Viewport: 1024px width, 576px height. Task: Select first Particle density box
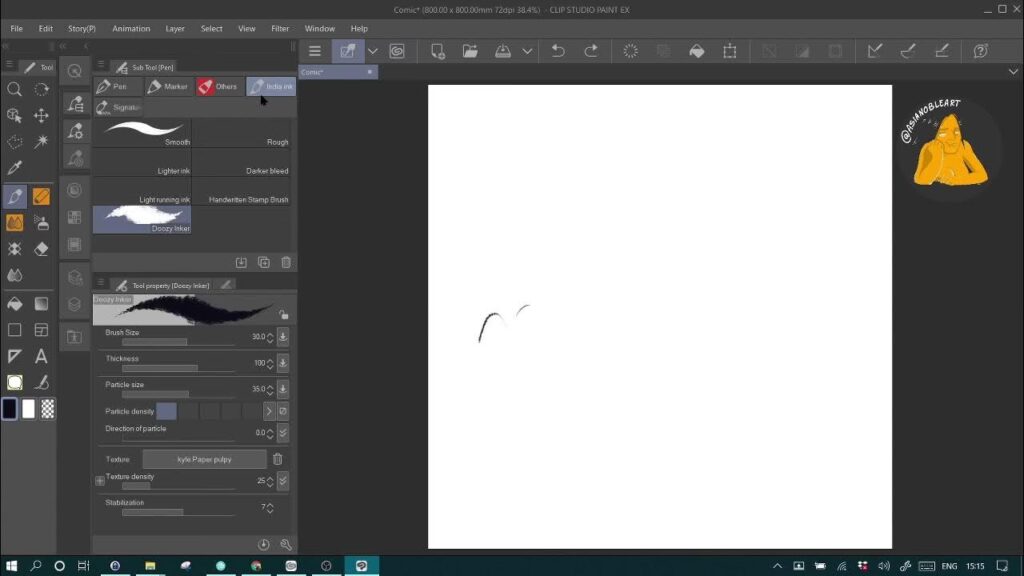[x=166, y=411]
